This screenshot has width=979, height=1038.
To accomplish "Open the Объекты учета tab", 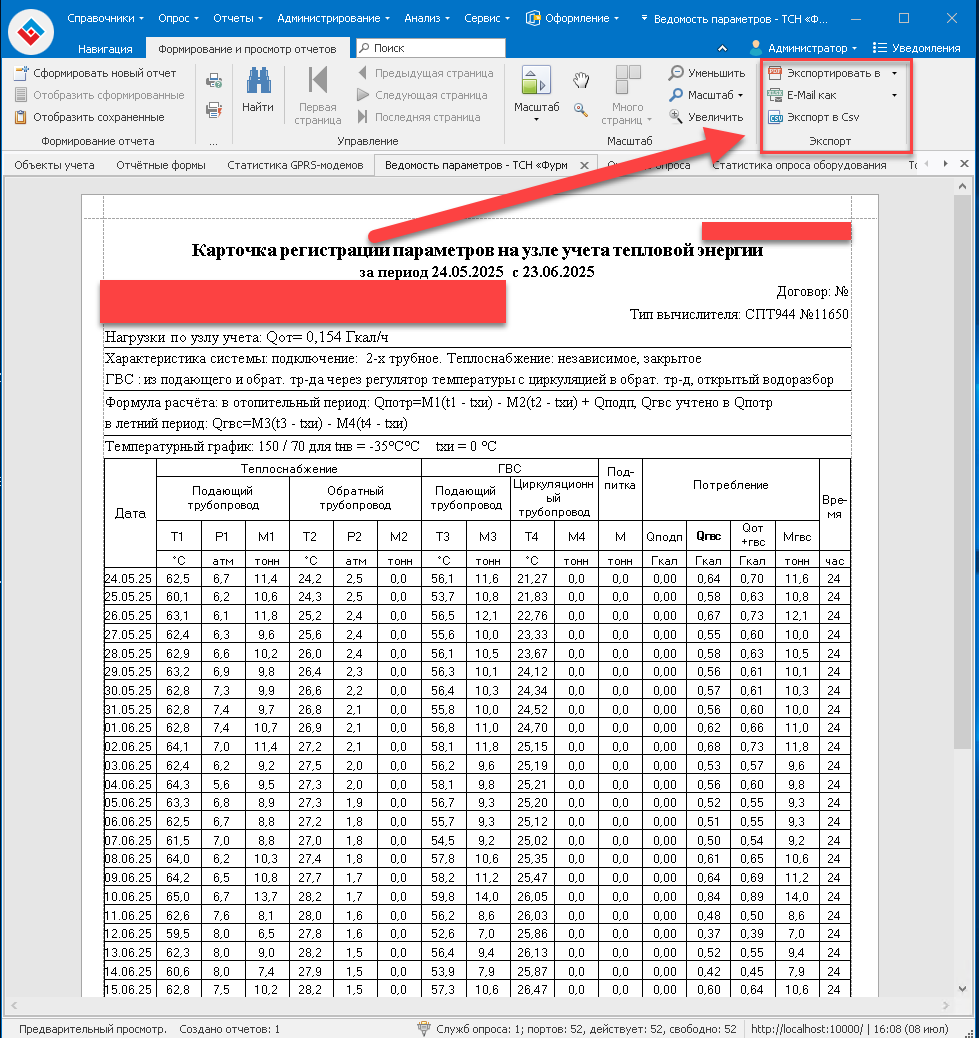I will pos(54,165).
